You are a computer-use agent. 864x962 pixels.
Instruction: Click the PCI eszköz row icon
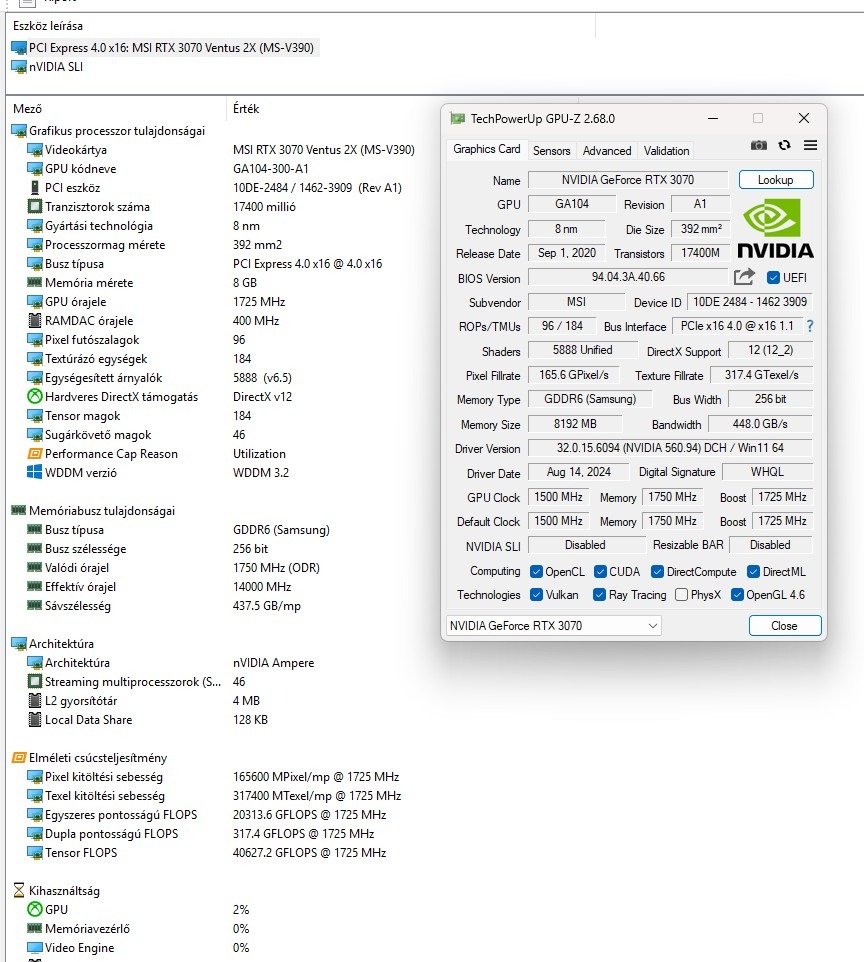coord(35,188)
